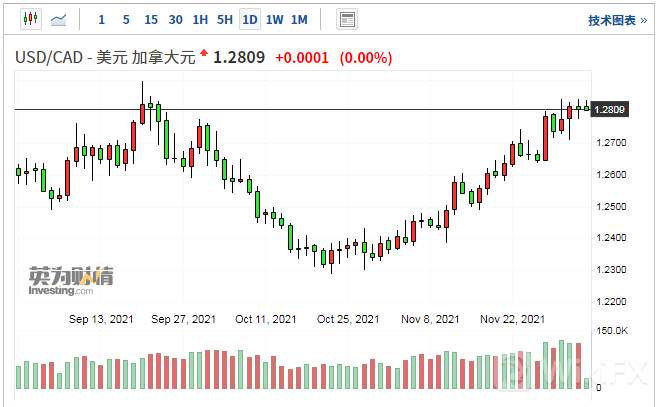659x407 pixels.
Task: Select the 5 minute interval
Action: (x=125, y=19)
